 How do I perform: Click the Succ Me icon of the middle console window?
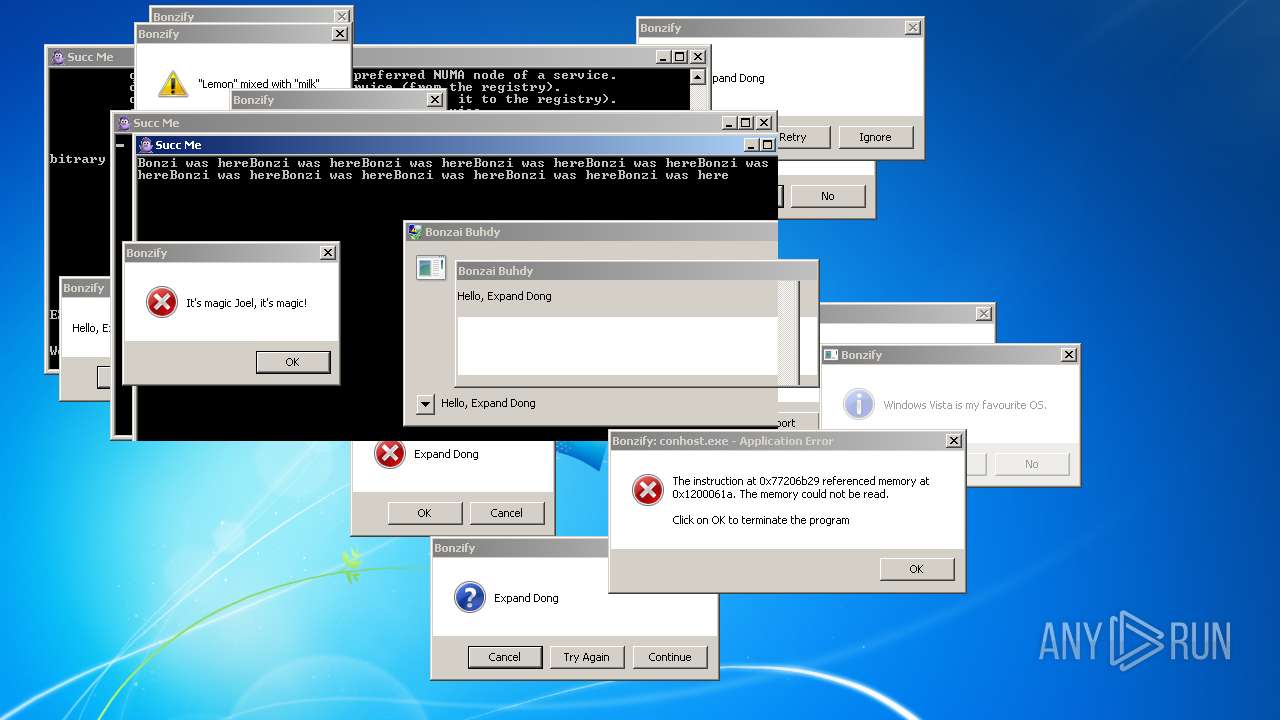[124, 123]
